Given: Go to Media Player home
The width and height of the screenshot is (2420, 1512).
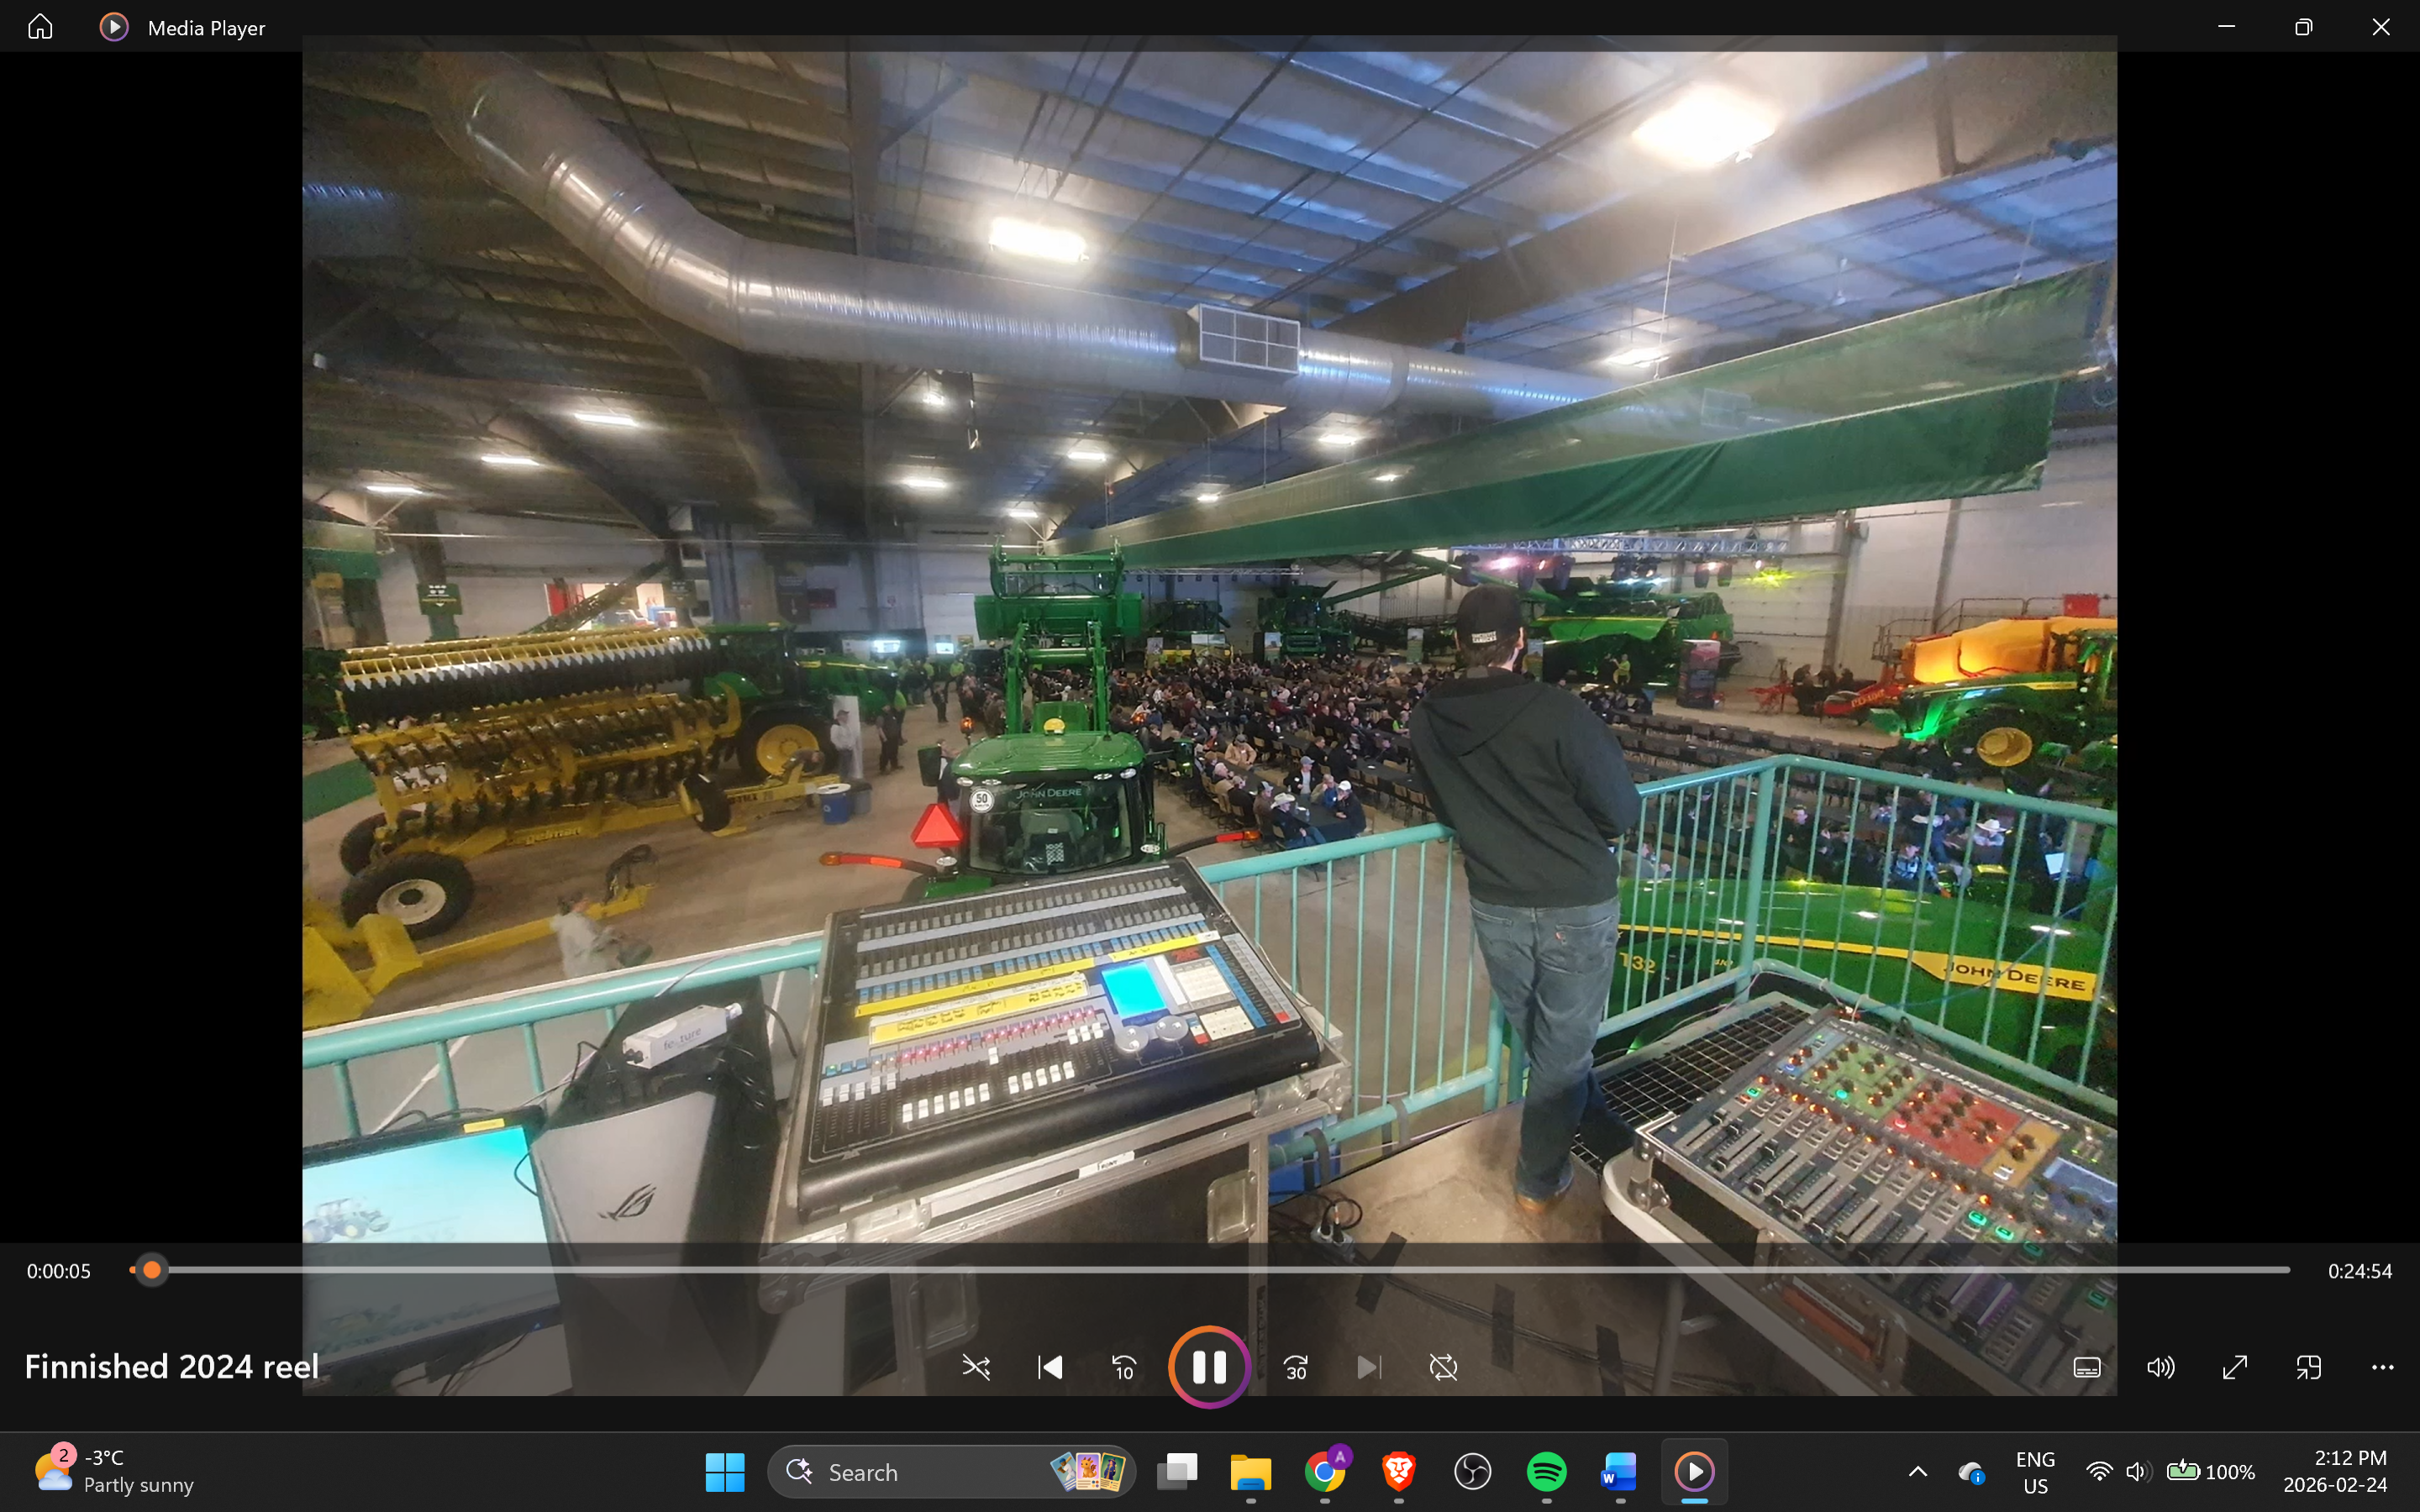Looking at the screenshot, I should click(x=40, y=27).
